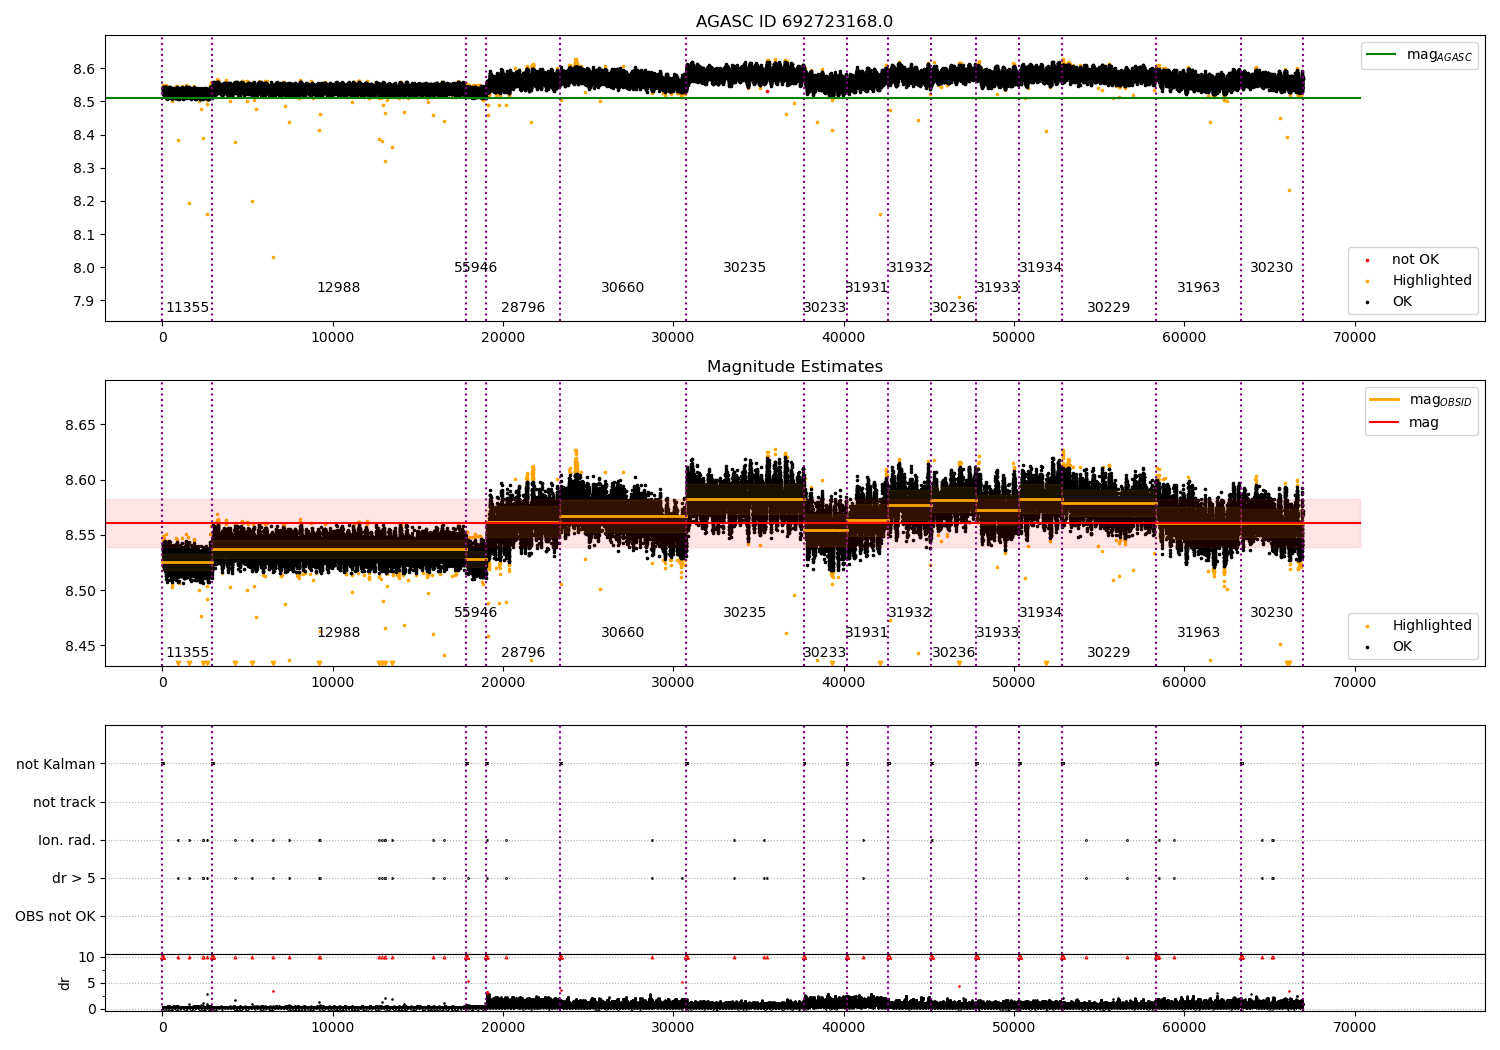Viewport: 1500px width, 1050px height.
Task: Click the 'Ion. rad.' row label
Action: pyautogui.click(x=67, y=841)
